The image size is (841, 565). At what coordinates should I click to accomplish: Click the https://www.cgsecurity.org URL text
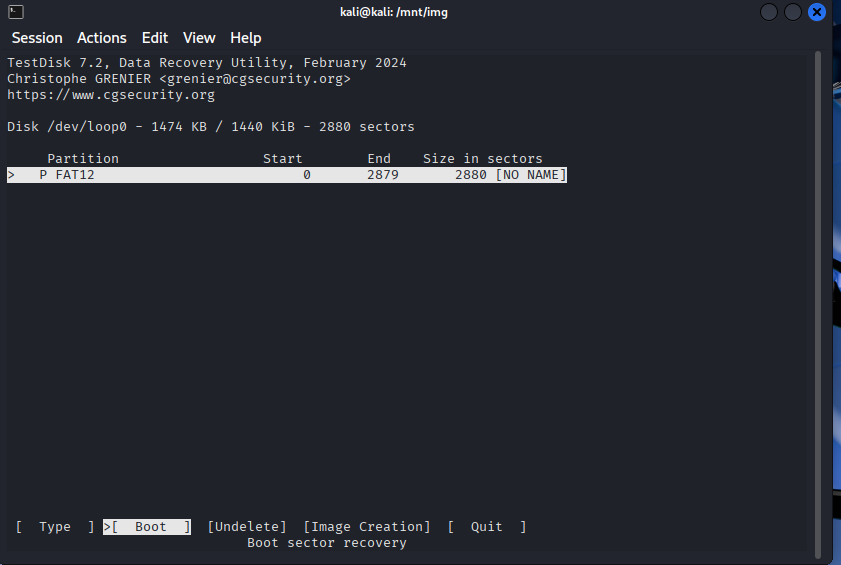tap(111, 95)
